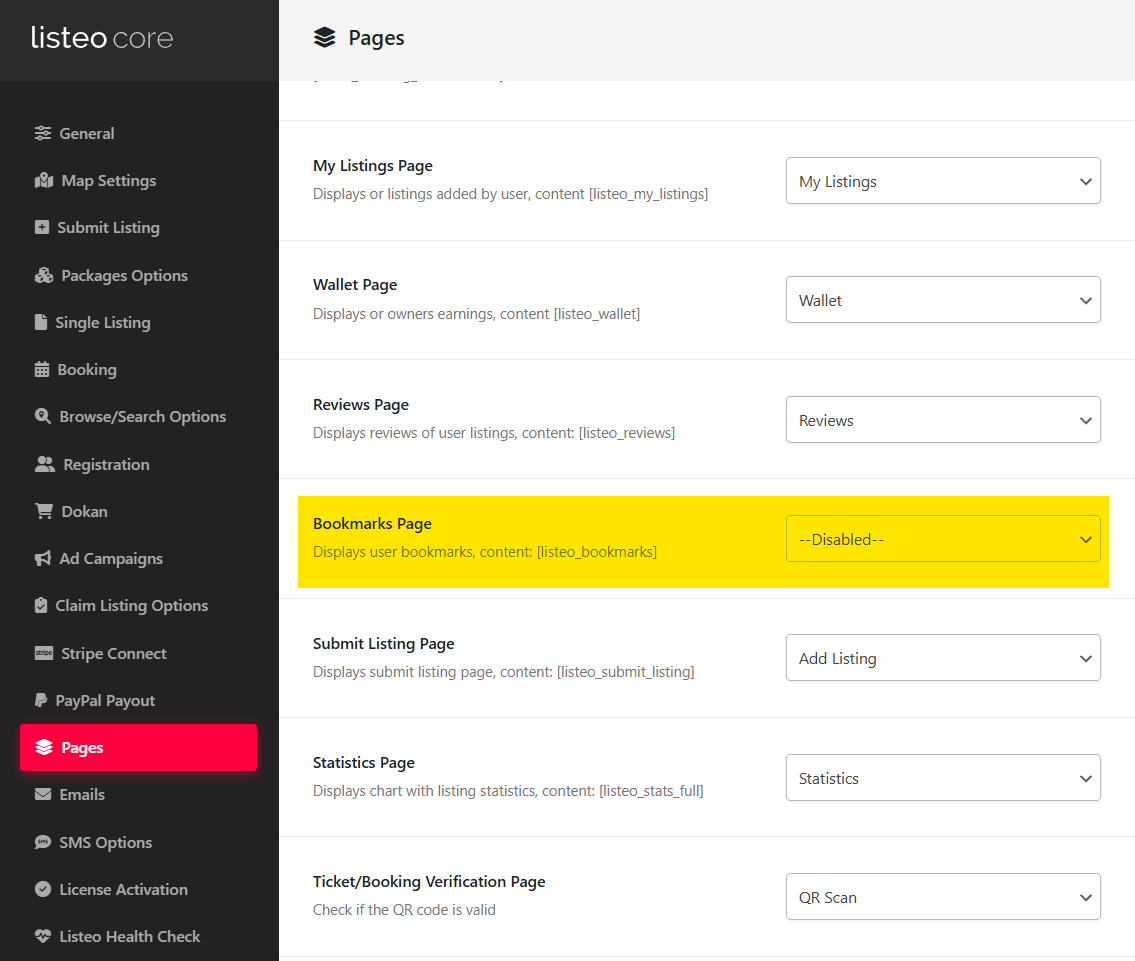Click the Registration users icon
The image size is (1135, 961).
(44, 465)
